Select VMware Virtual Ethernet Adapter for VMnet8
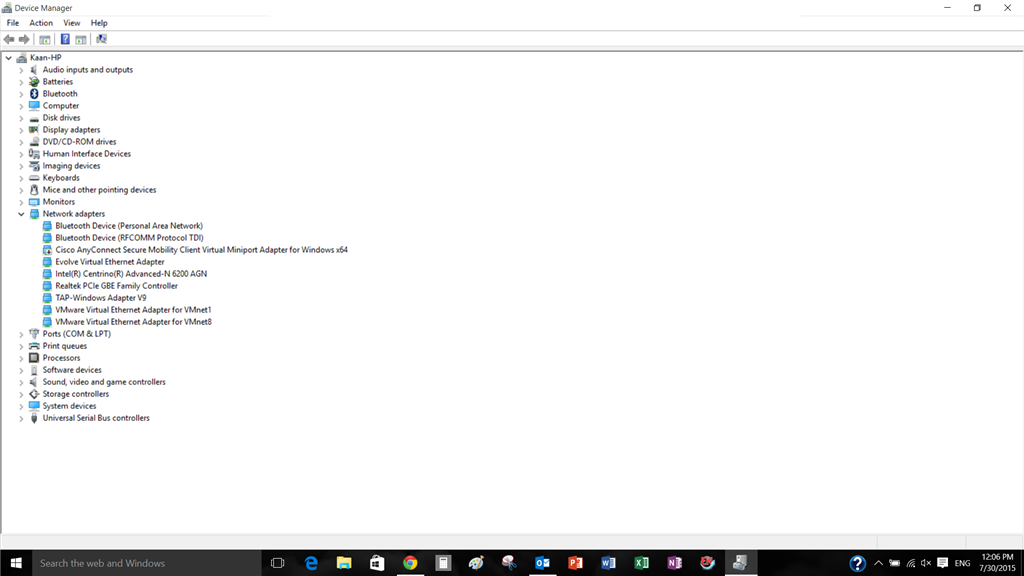This screenshot has height=576, width=1024. [133, 322]
